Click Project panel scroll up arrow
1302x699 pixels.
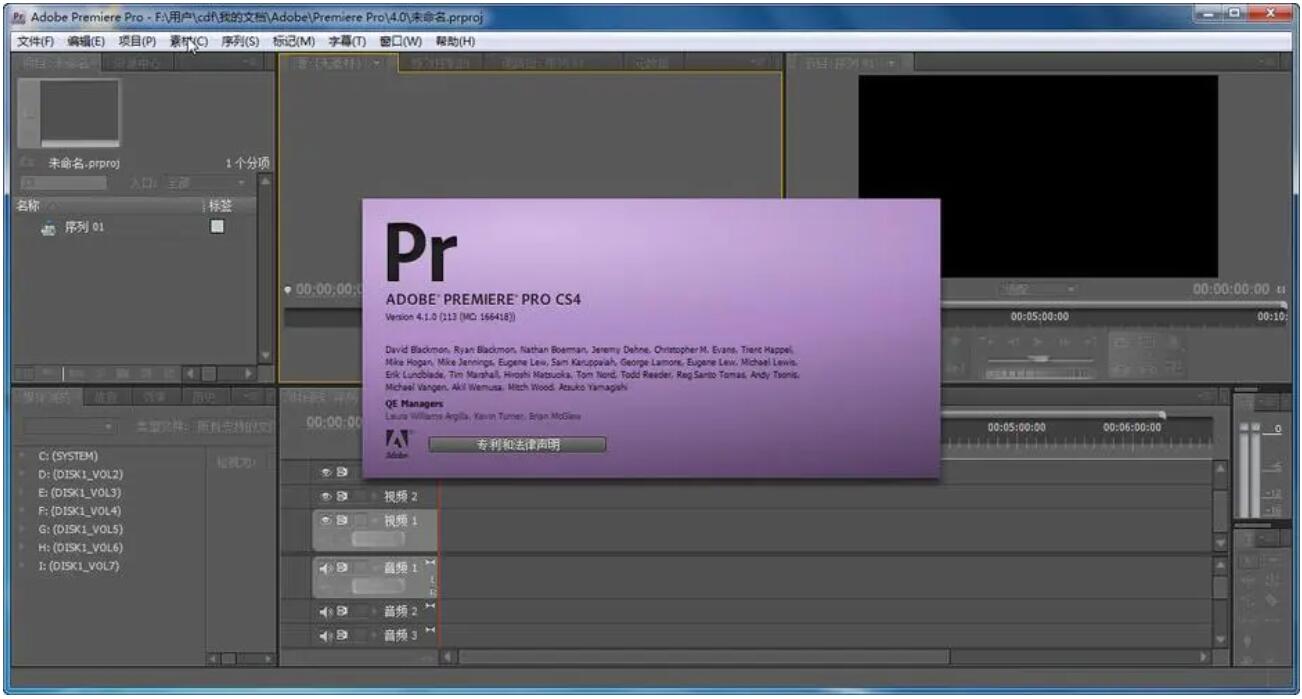tap(265, 182)
